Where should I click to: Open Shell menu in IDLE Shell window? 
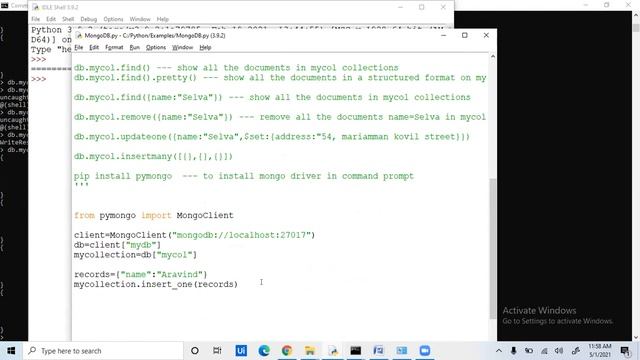tap(68, 19)
